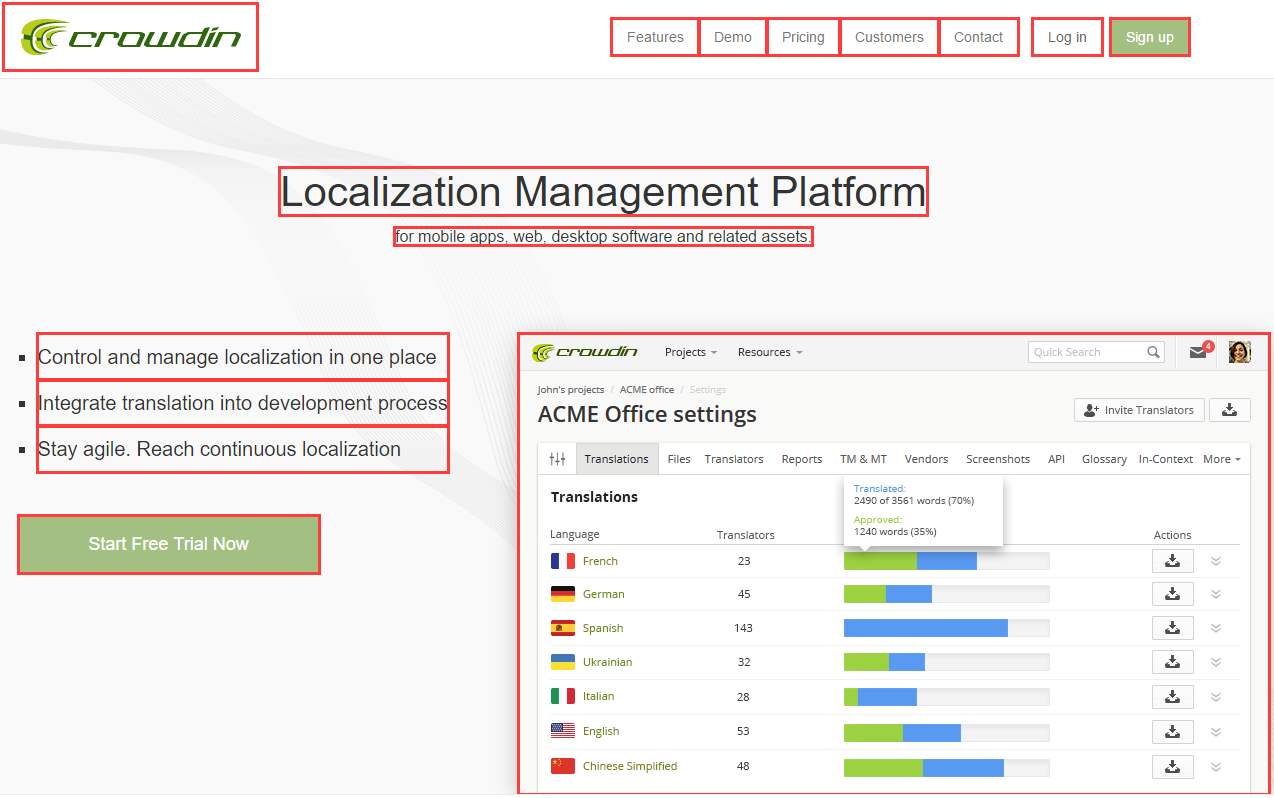Click the settings sliders icon tab
1274x798 pixels.
click(x=557, y=459)
